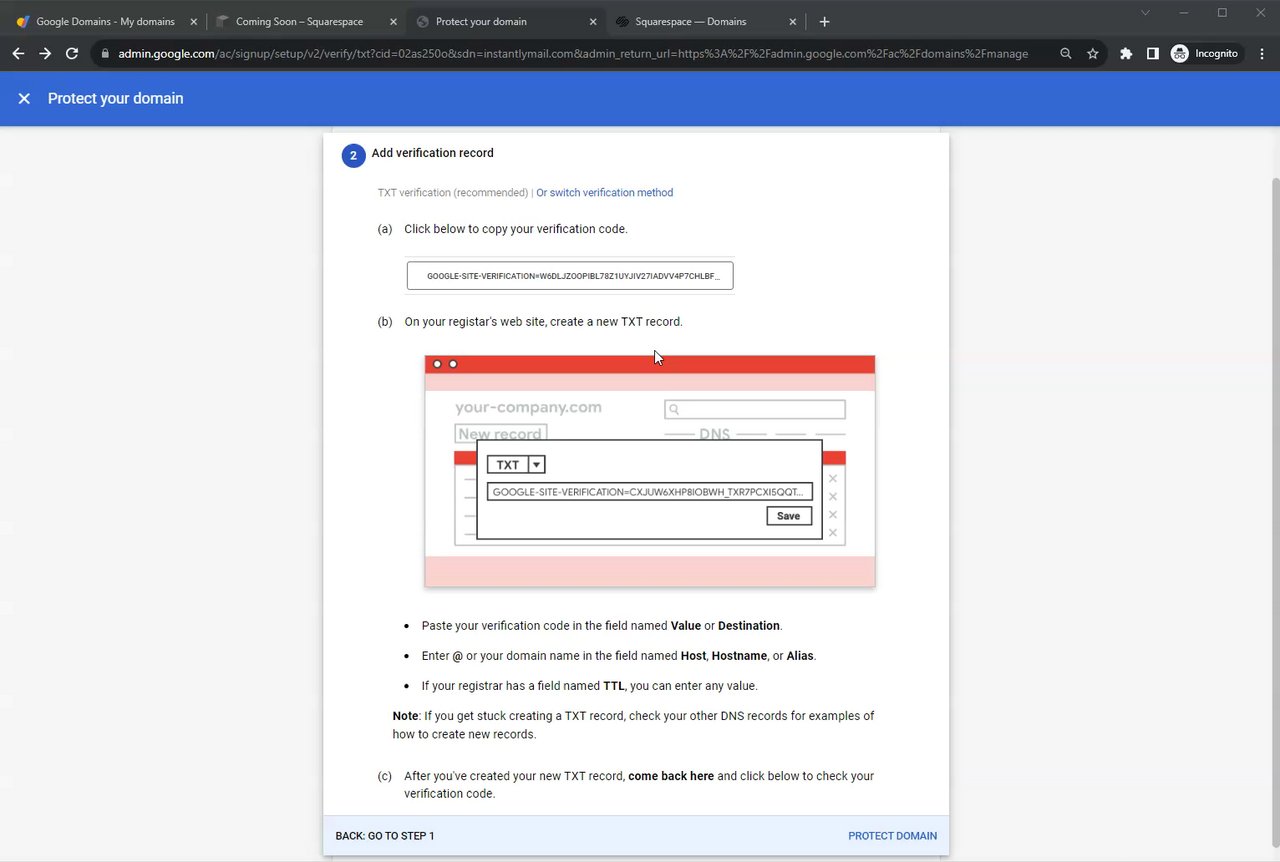Click the TXT record illustration image
Screen dimensions: 1280x862
[650, 471]
